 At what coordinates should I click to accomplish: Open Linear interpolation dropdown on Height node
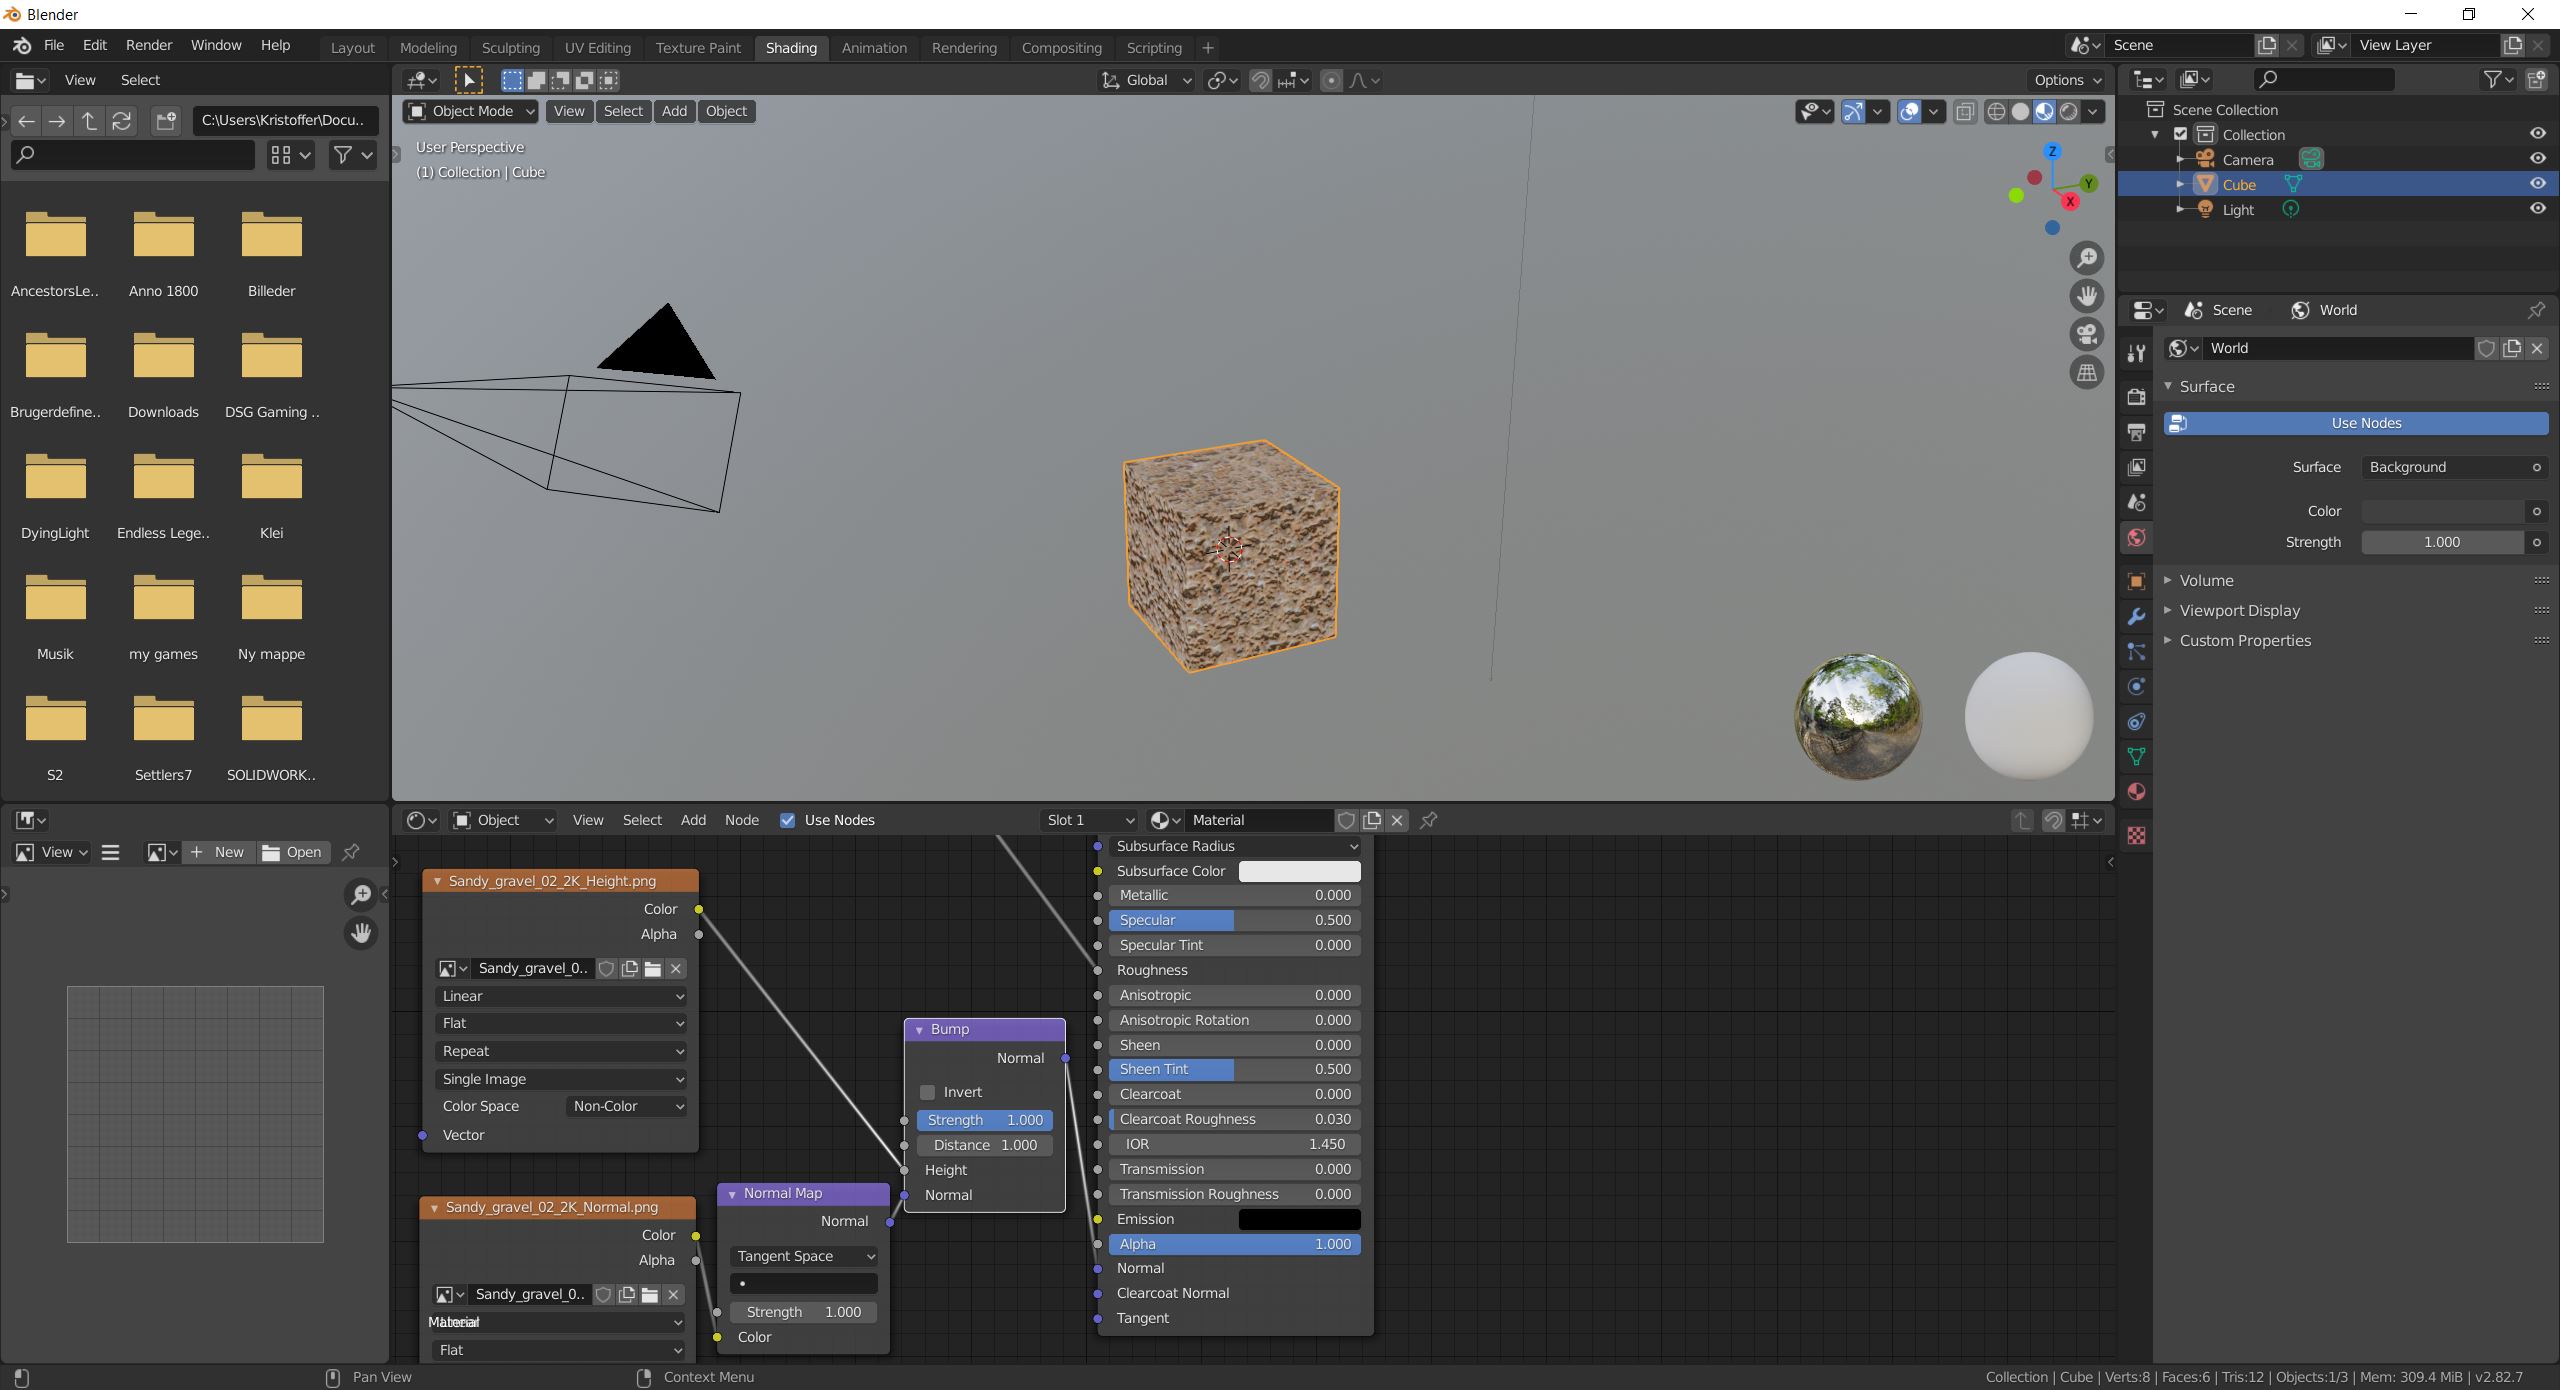click(561, 996)
